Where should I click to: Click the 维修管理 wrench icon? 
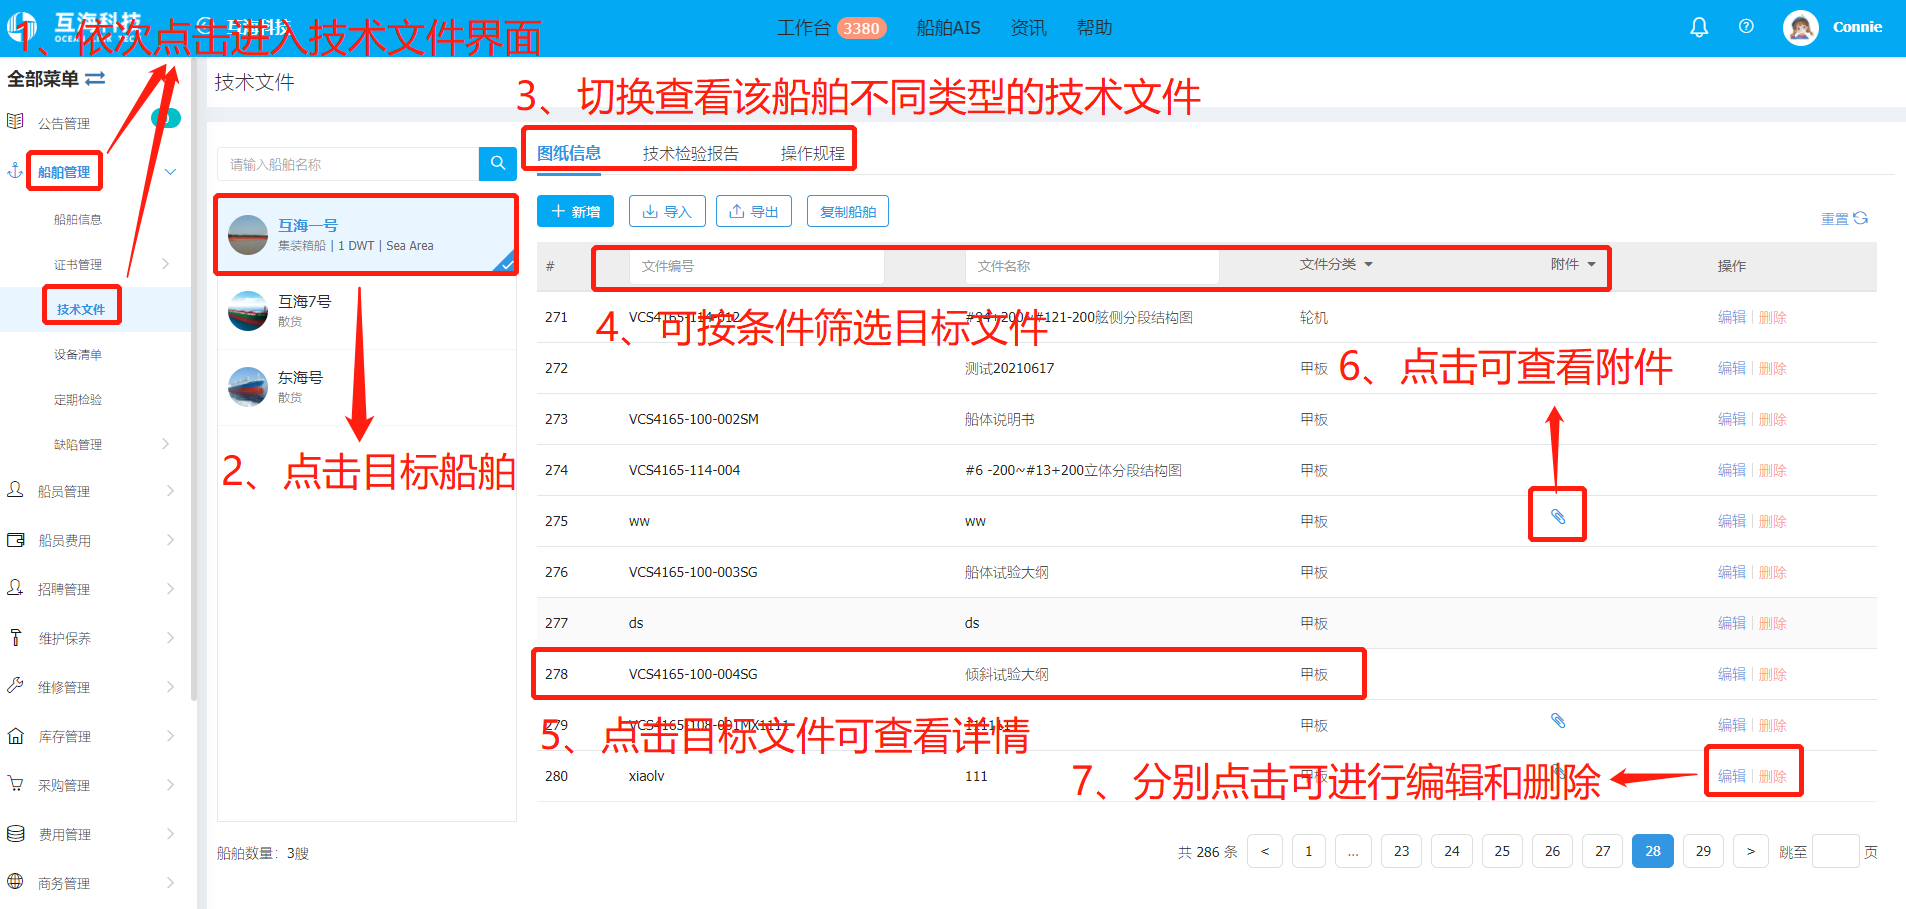(15, 686)
